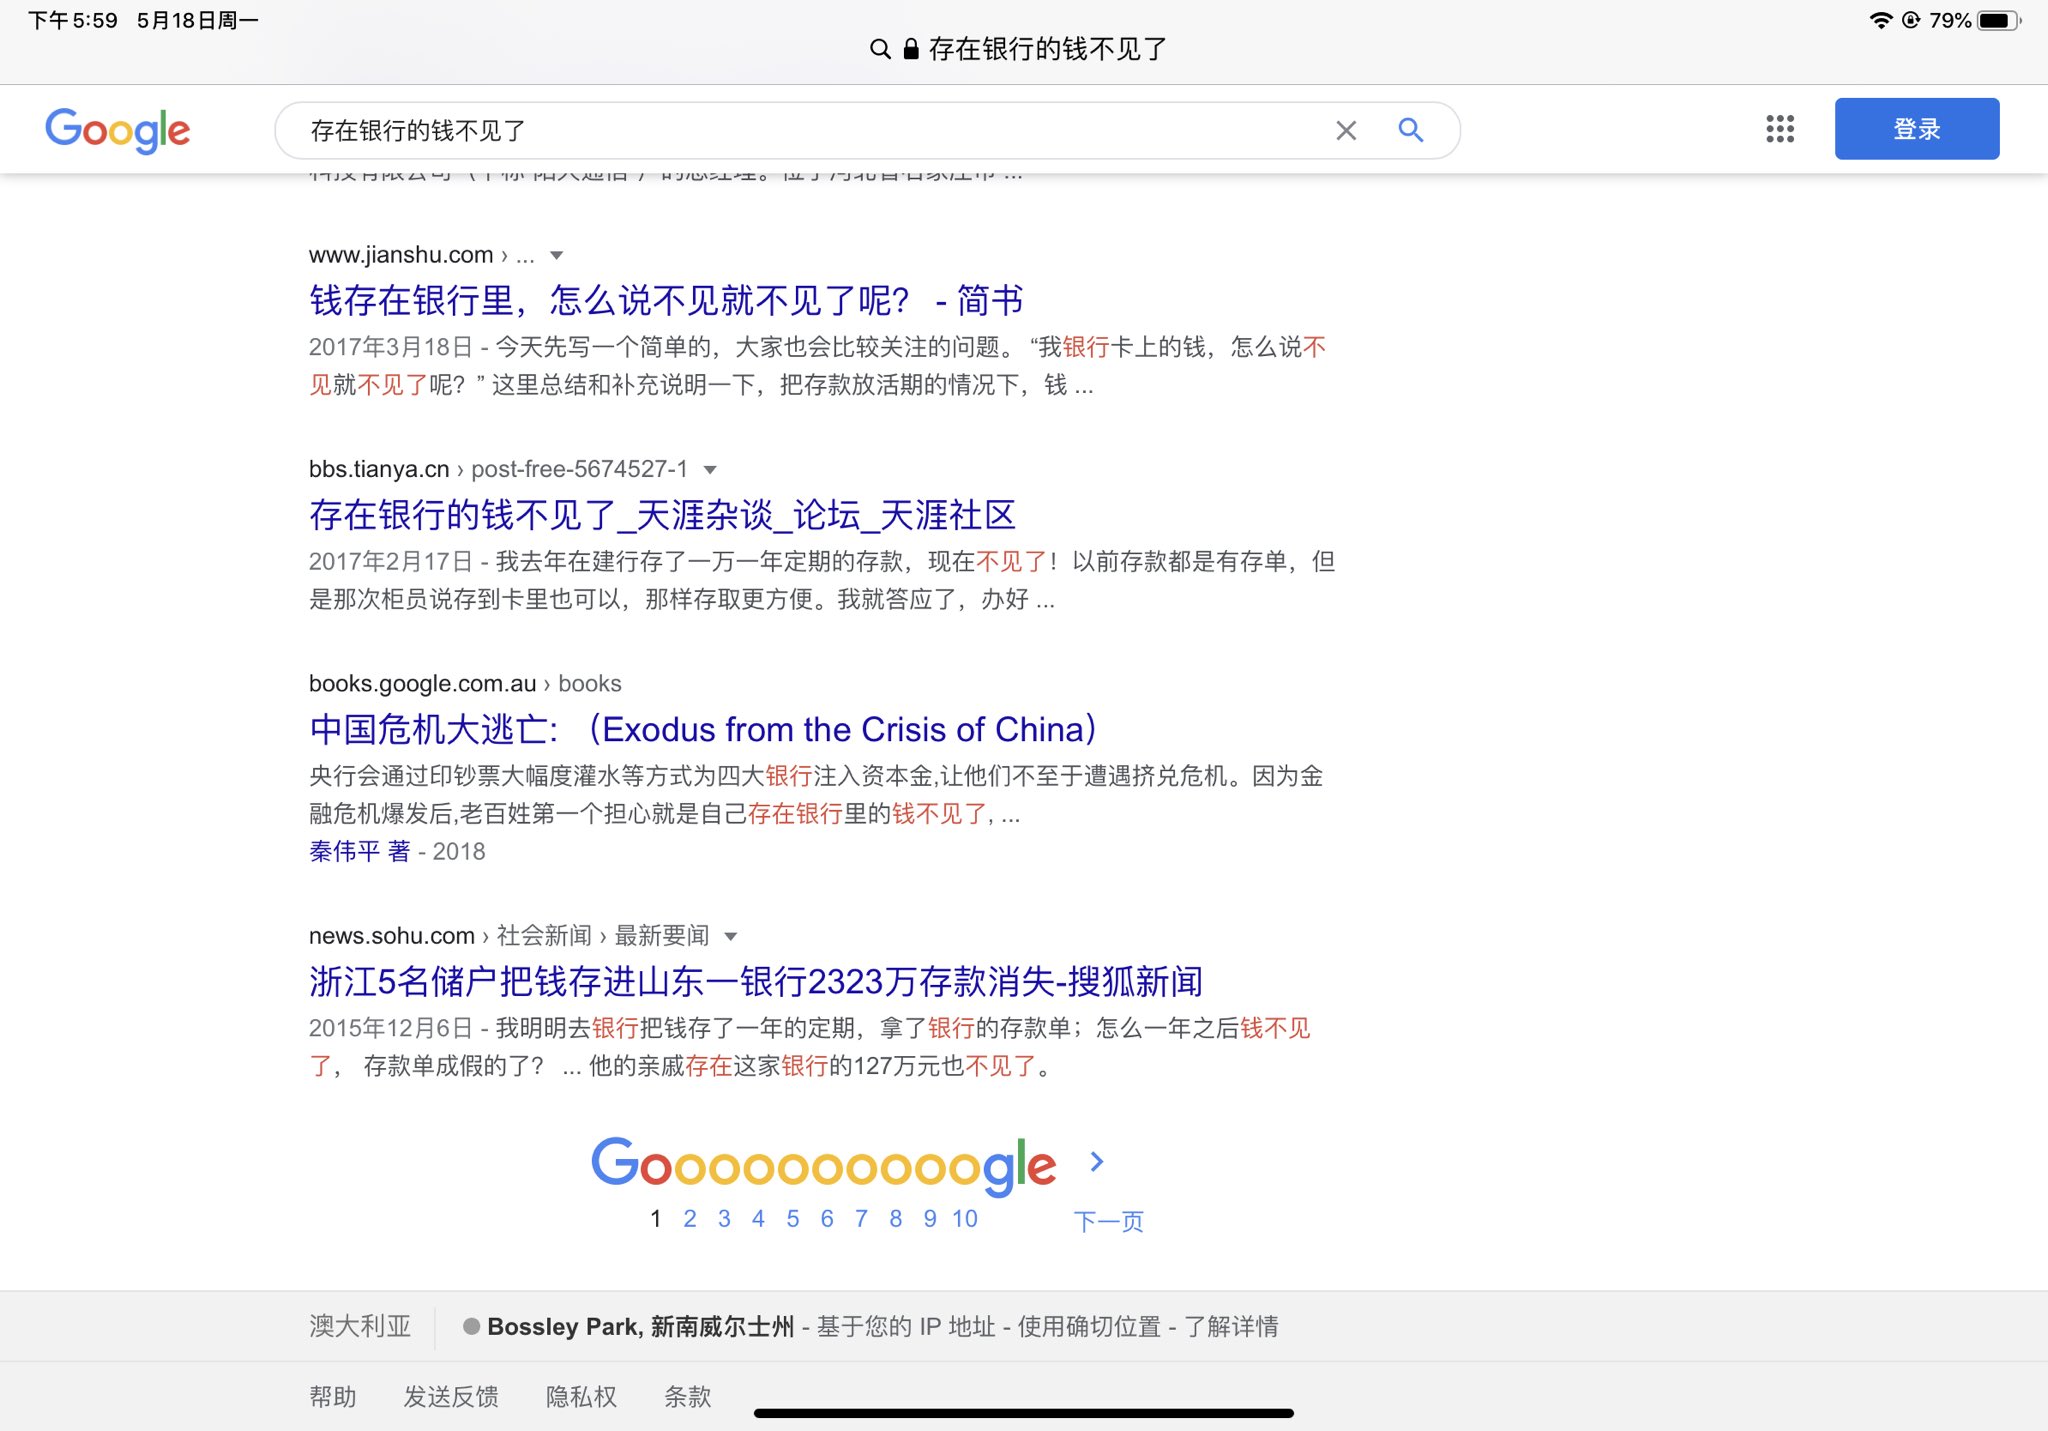Click the bbs.tianya.cn URL breadcrumb
Screen dimensions: 2048x1431
point(379,469)
